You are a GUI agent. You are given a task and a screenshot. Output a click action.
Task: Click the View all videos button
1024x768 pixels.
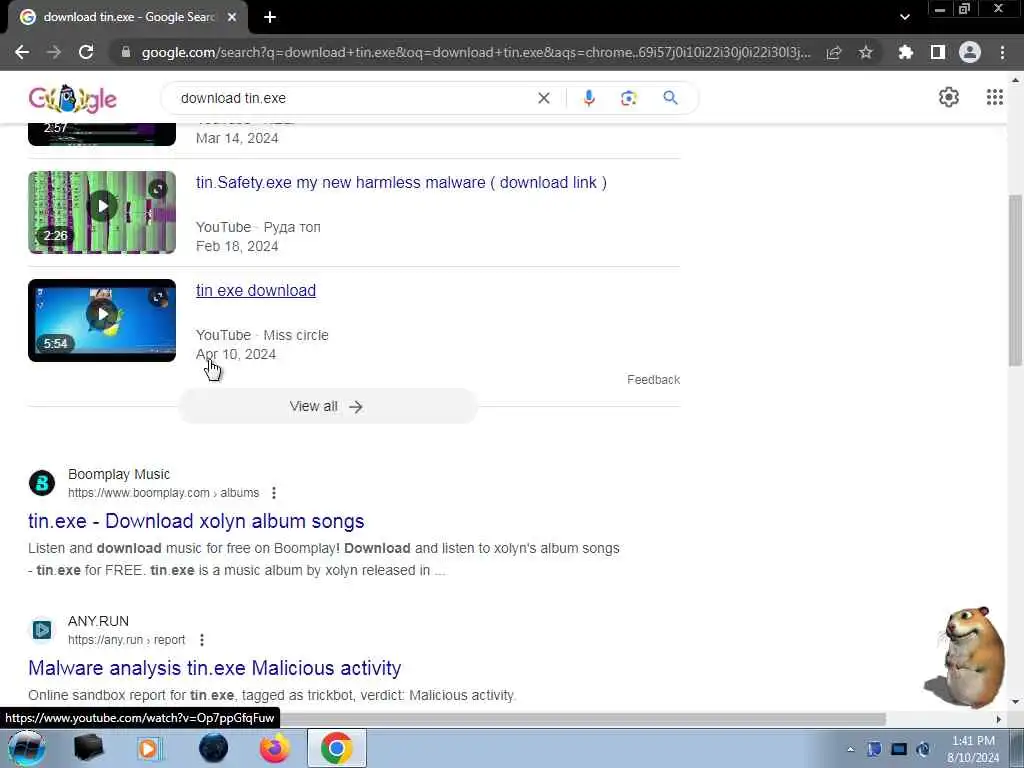click(x=328, y=406)
